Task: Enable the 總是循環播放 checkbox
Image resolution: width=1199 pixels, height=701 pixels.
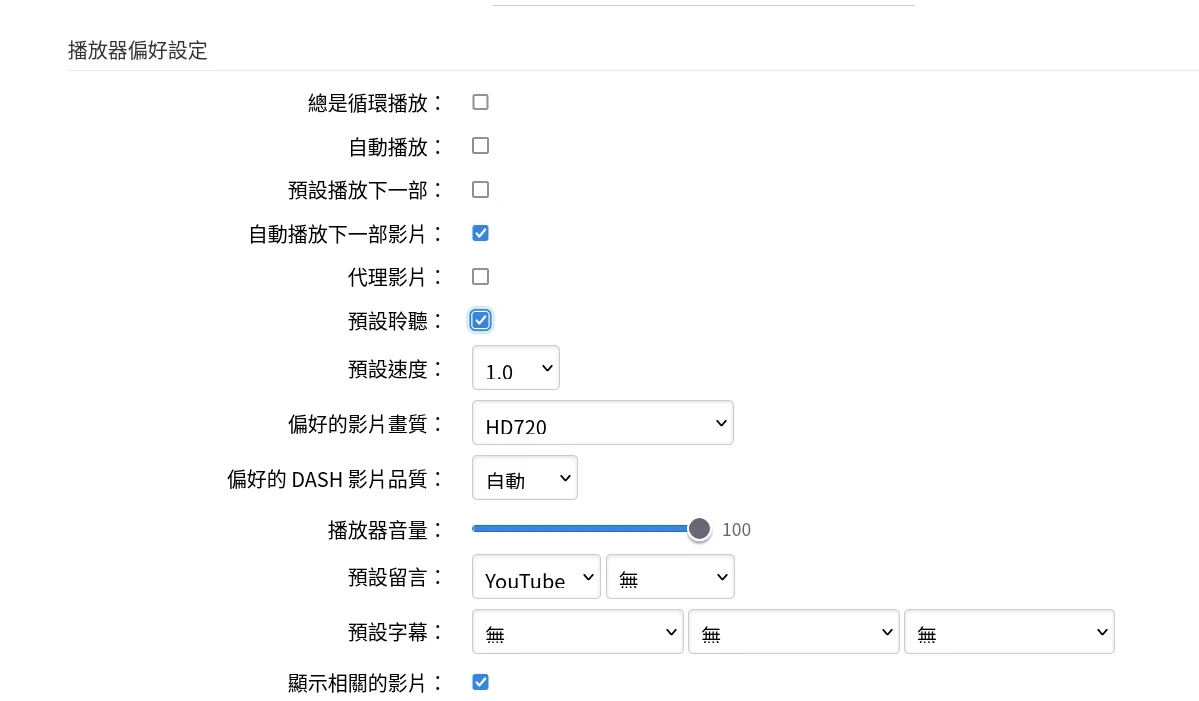Action: tap(480, 102)
